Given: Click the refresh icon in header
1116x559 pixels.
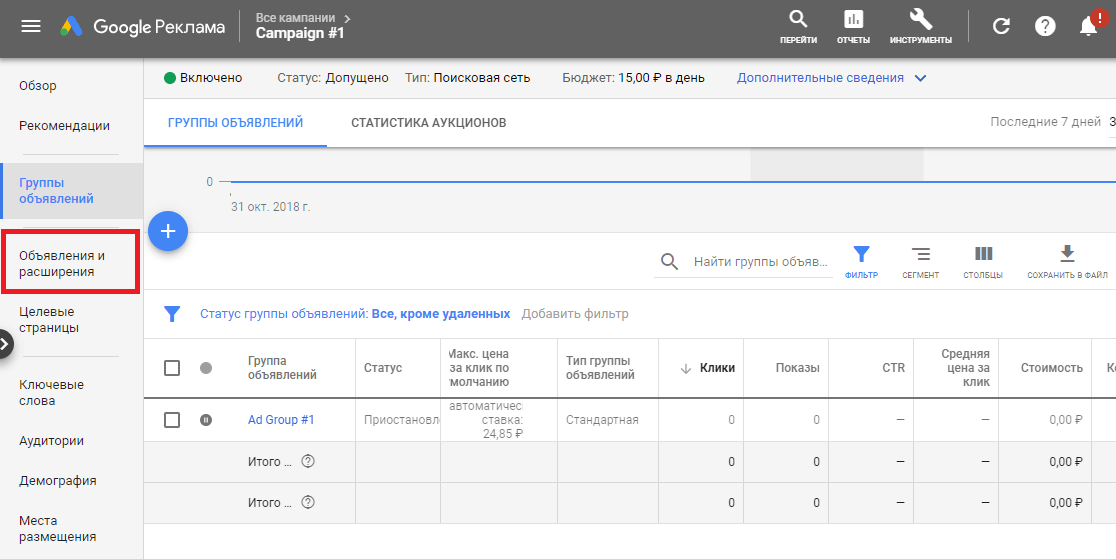Looking at the screenshot, I should 1001,27.
